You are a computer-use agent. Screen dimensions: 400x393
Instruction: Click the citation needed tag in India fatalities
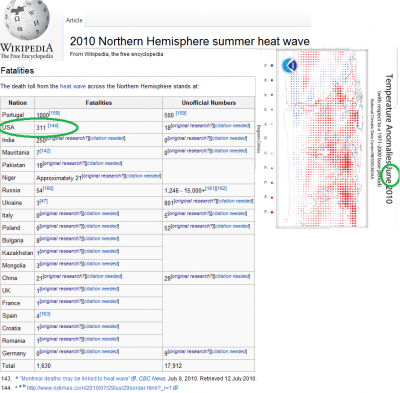coord(107,138)
